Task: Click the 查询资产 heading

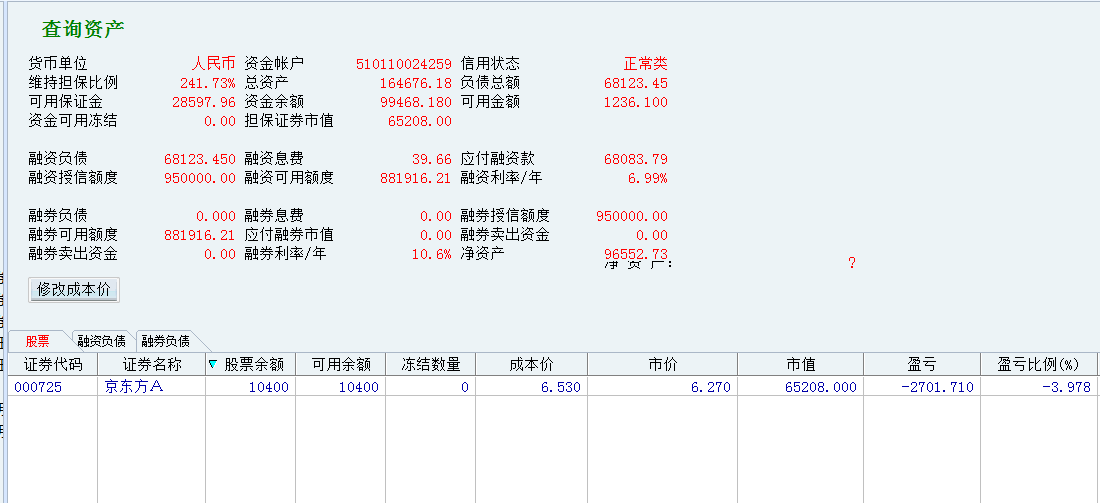Action: click(x=83, y=29)
